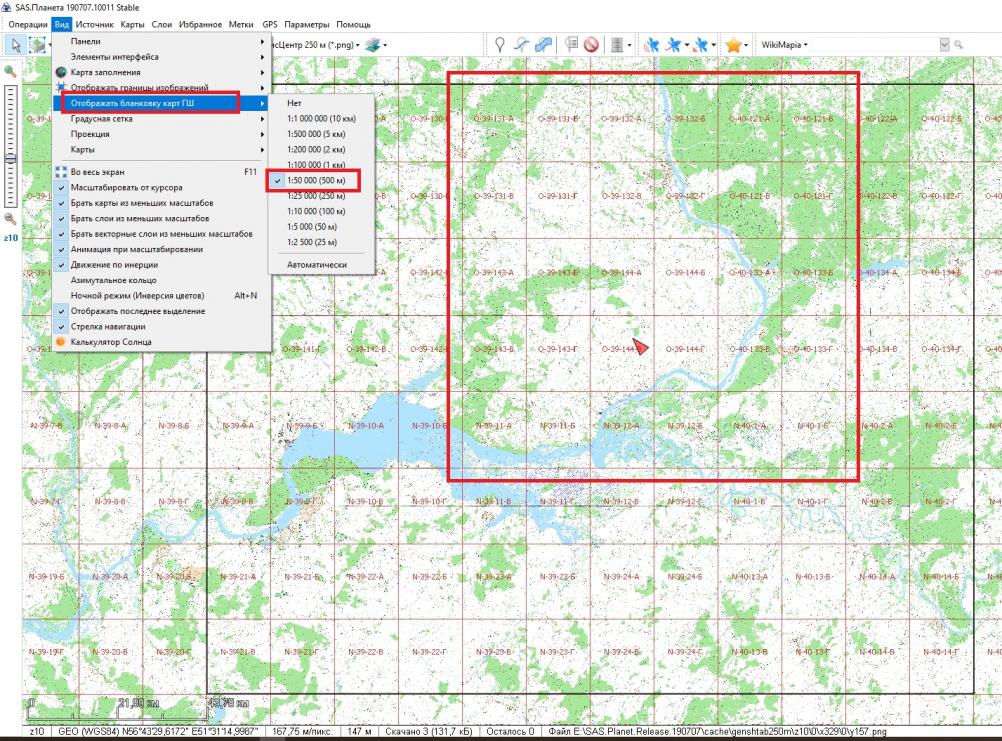The height and width of the screenshot is (741, 1002).
Task: Select the arrow cursor move tool
Action: 15,45
